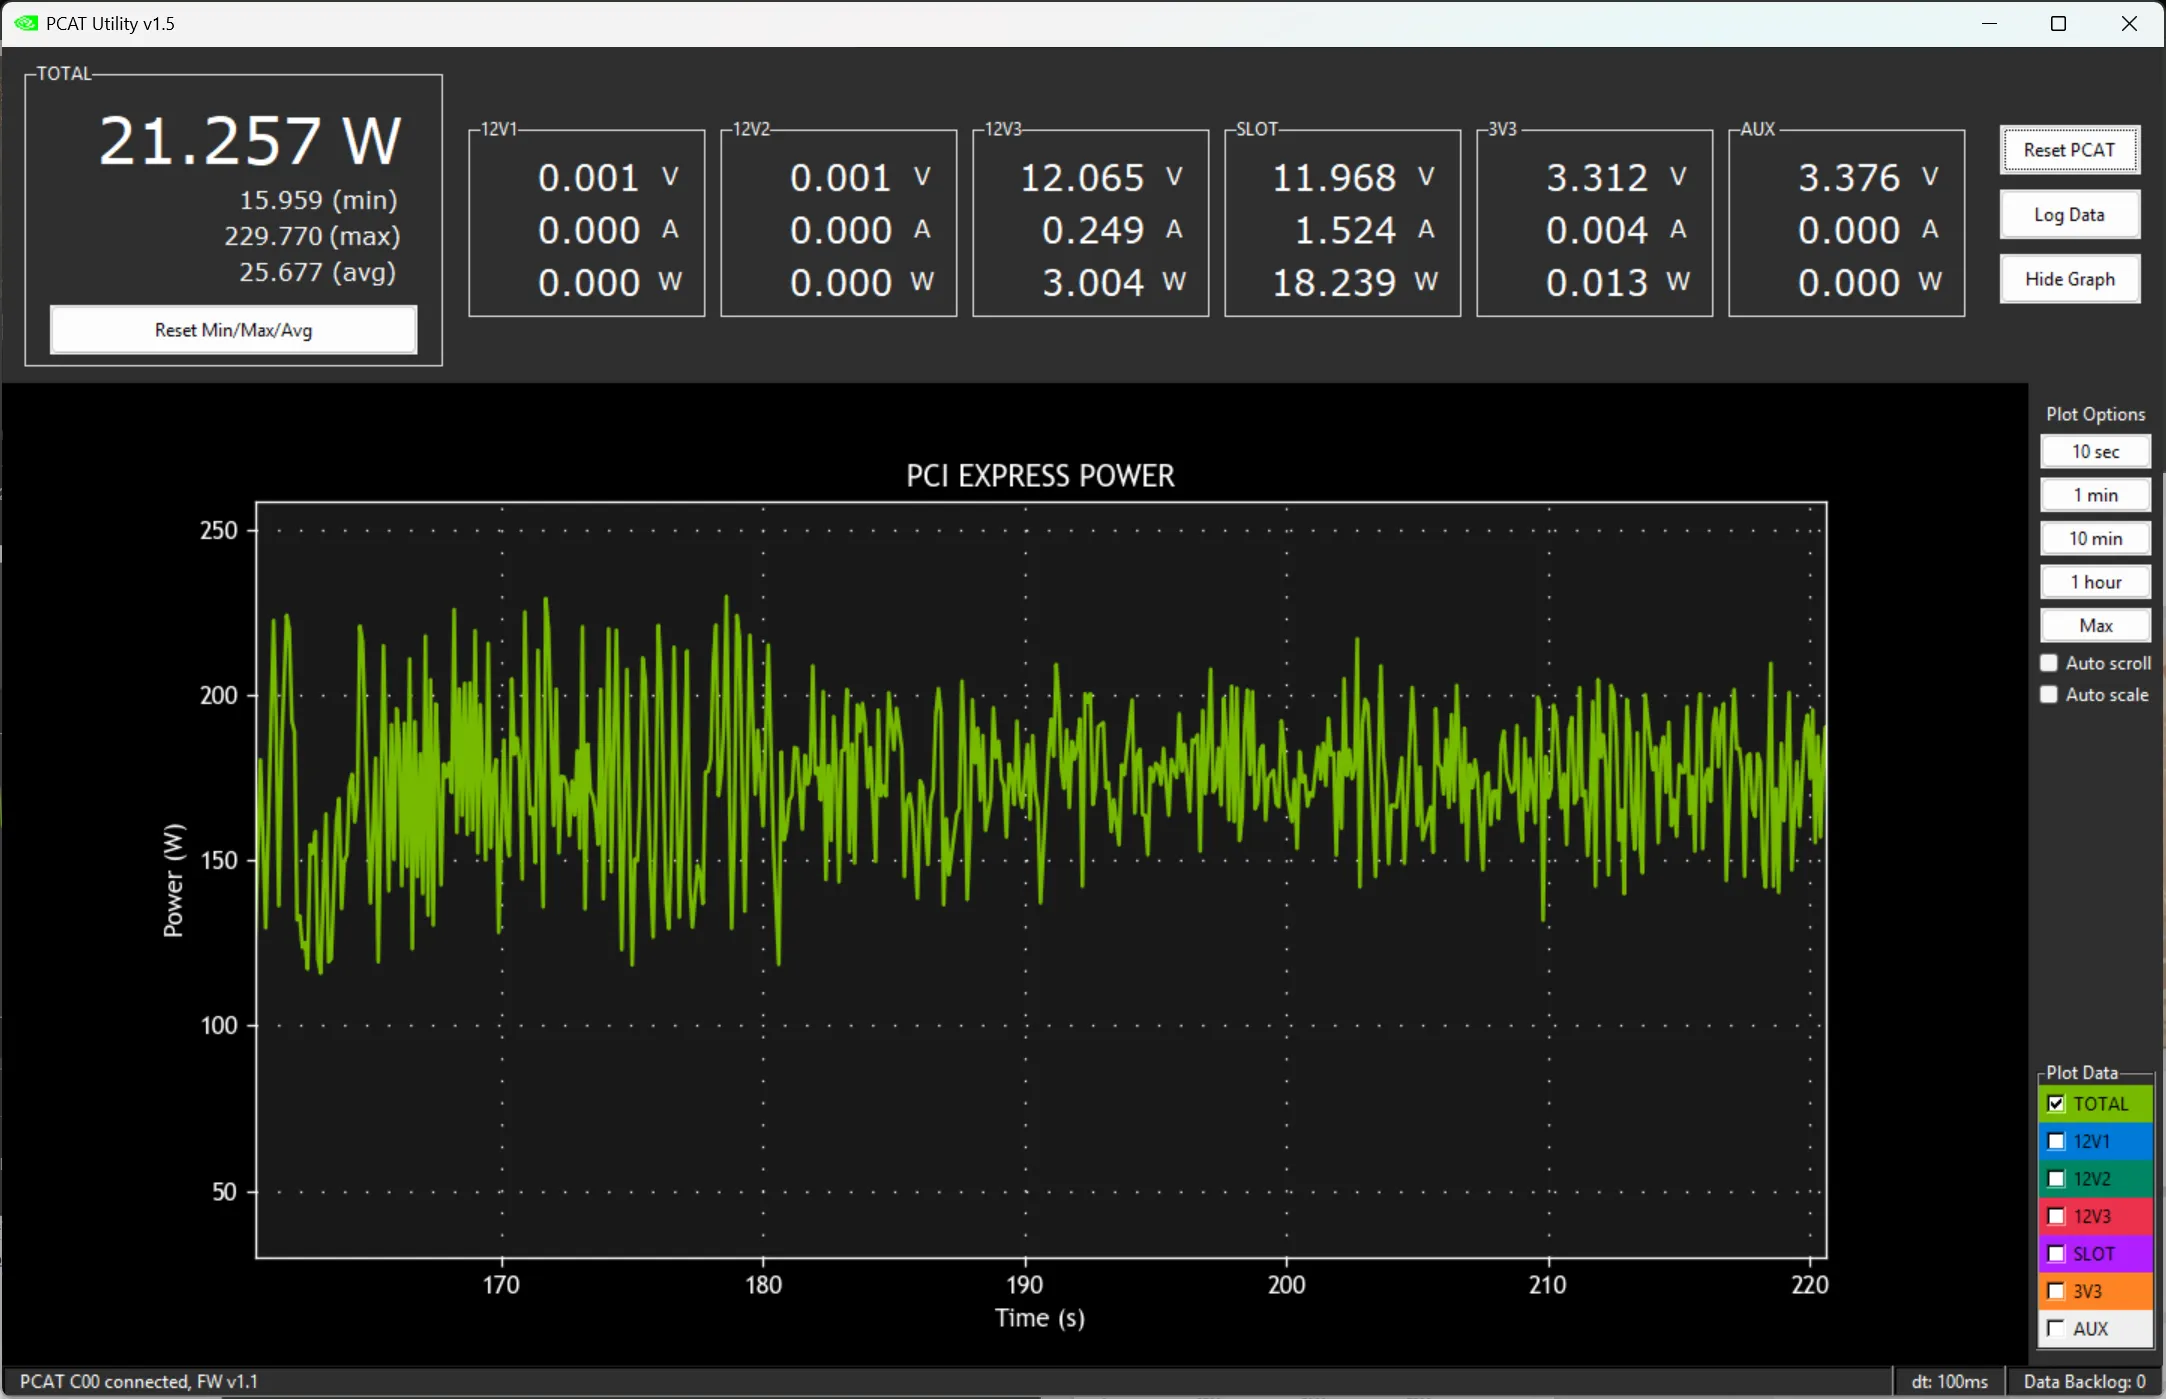Enable SLOT plot data checkbox
The height and width of the screenshot is (1399, 2166).
click(2056, 1254)
